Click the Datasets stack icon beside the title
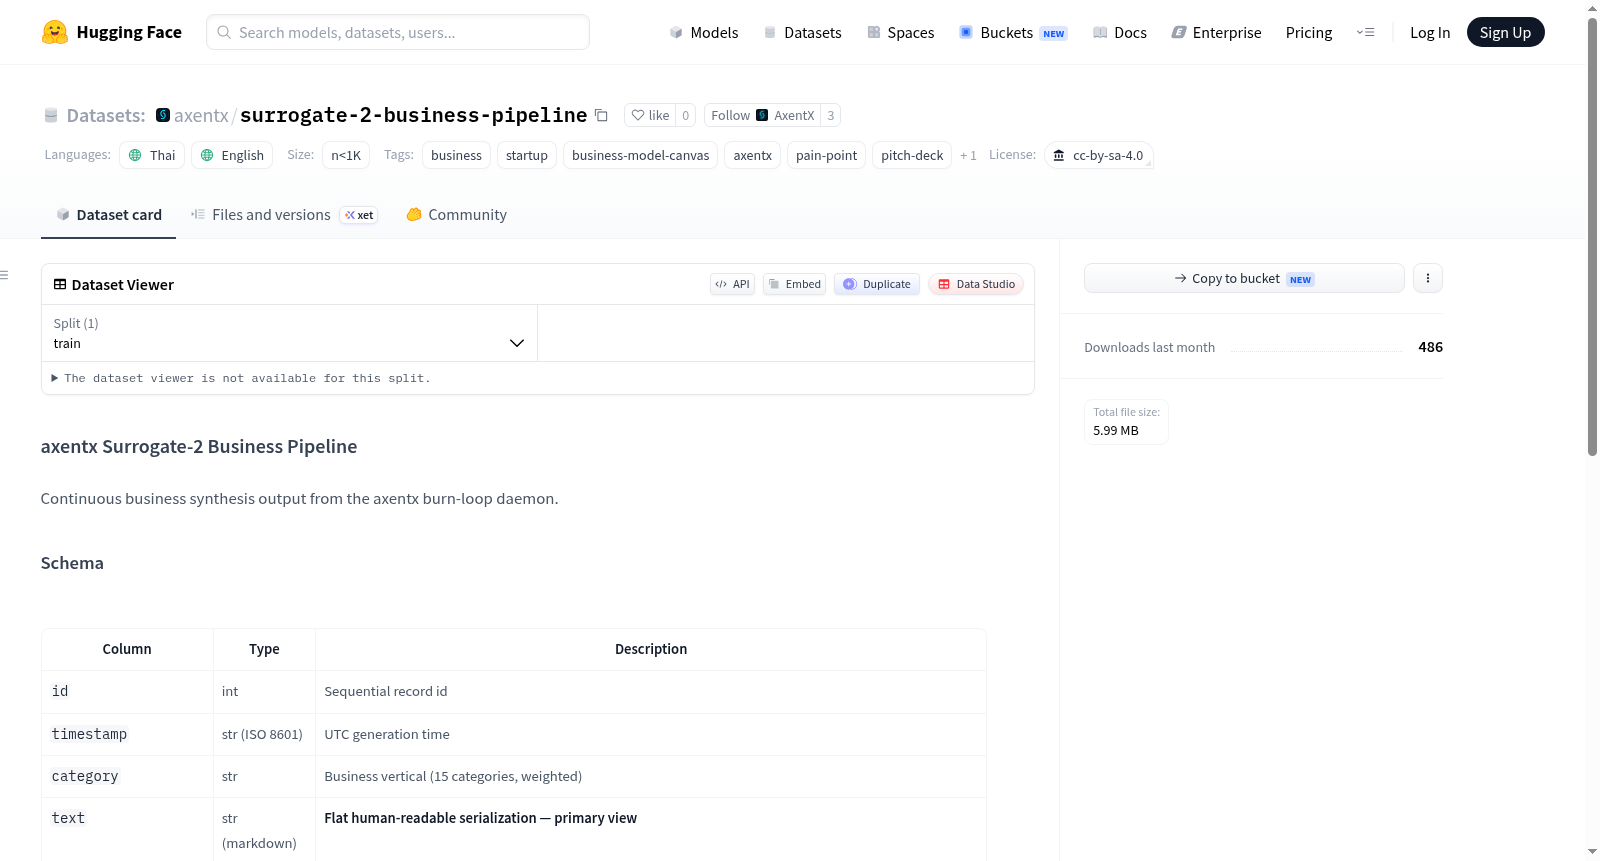The image size is (1600, 861). point(51,115)
